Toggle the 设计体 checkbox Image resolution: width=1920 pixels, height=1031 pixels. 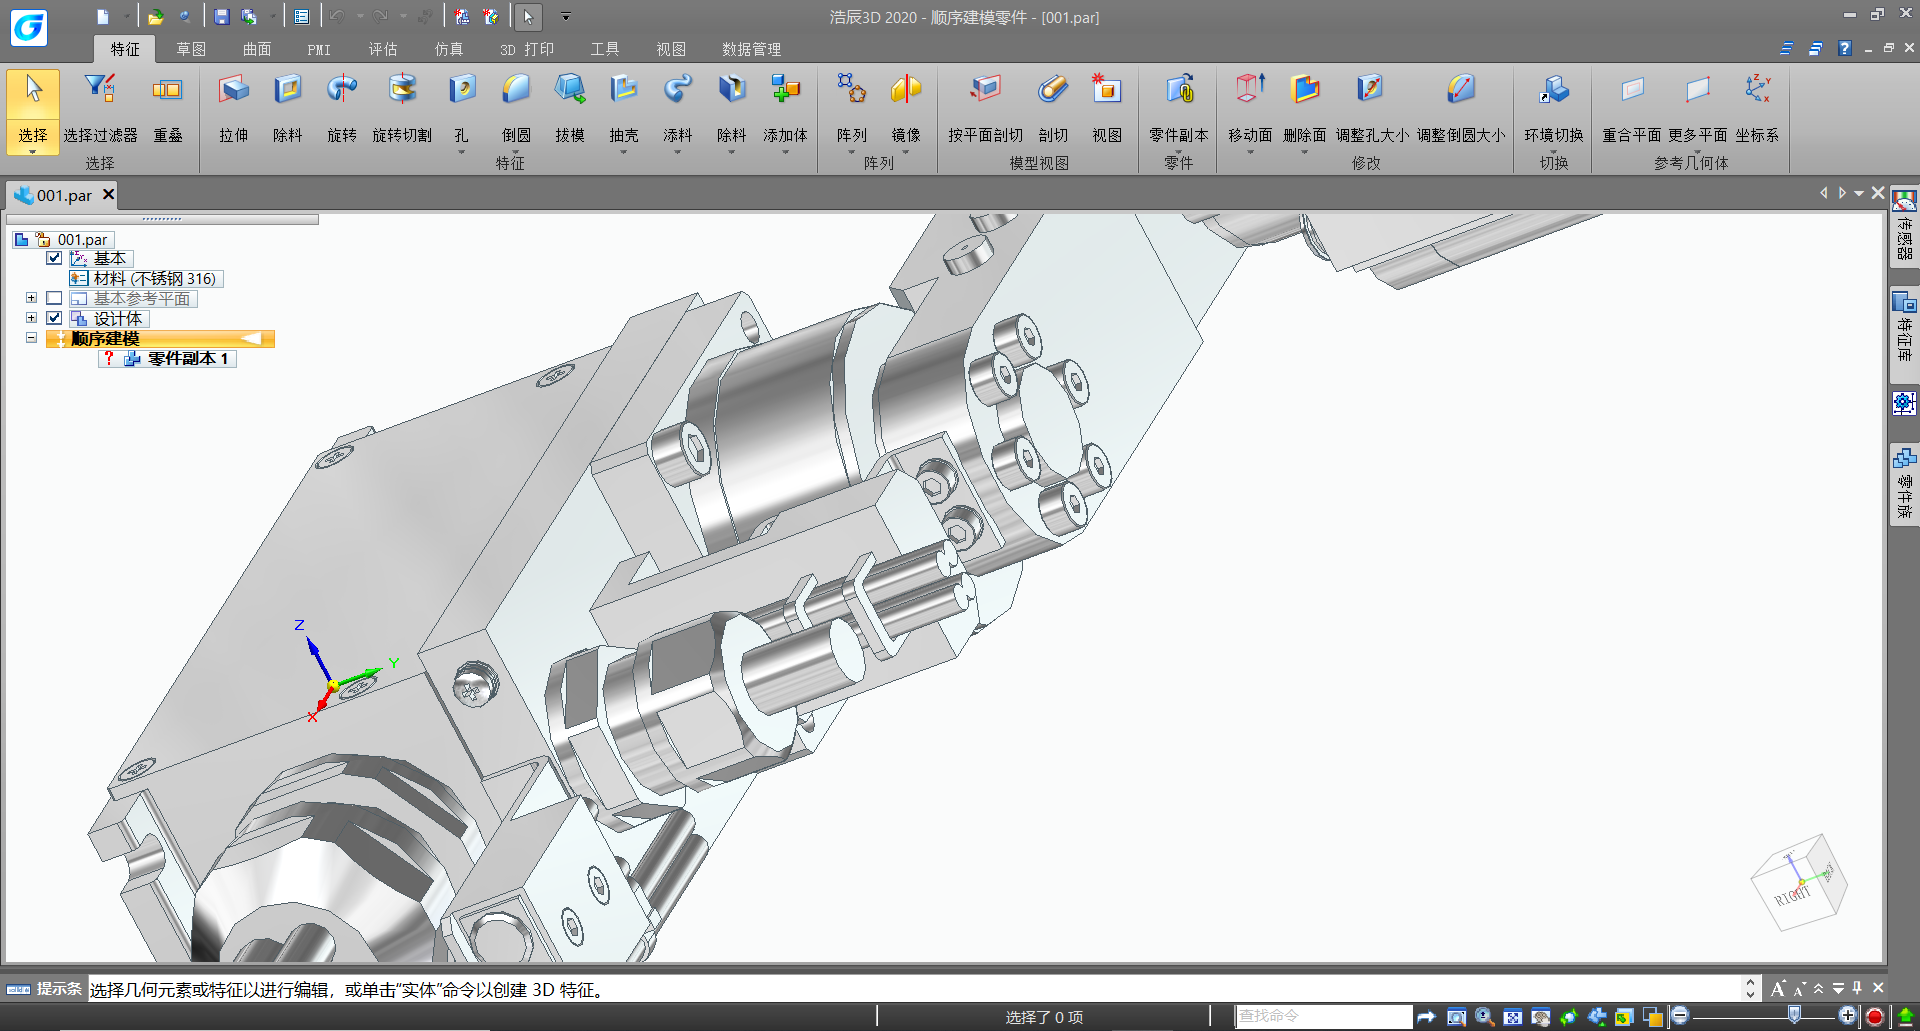coord(55,318)
